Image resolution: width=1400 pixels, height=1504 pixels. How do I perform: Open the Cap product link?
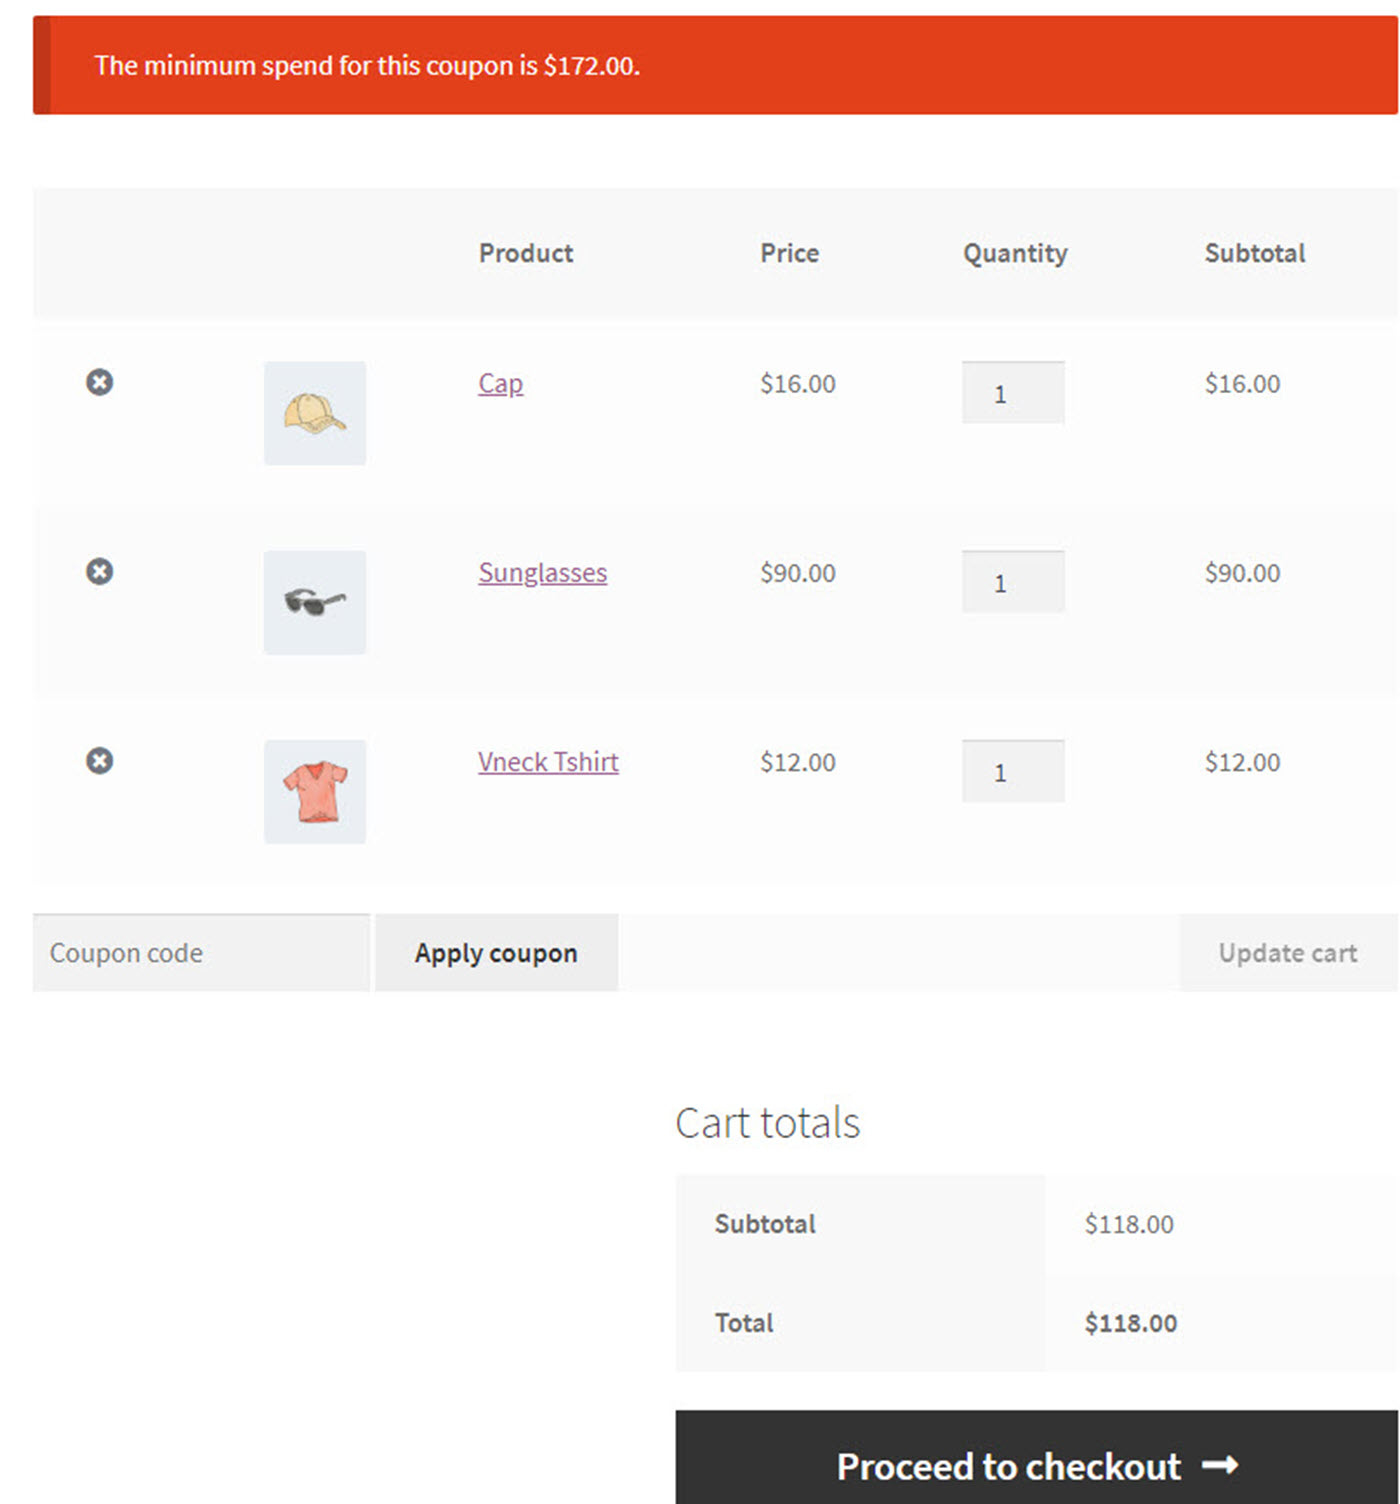[x=500, y=383]
